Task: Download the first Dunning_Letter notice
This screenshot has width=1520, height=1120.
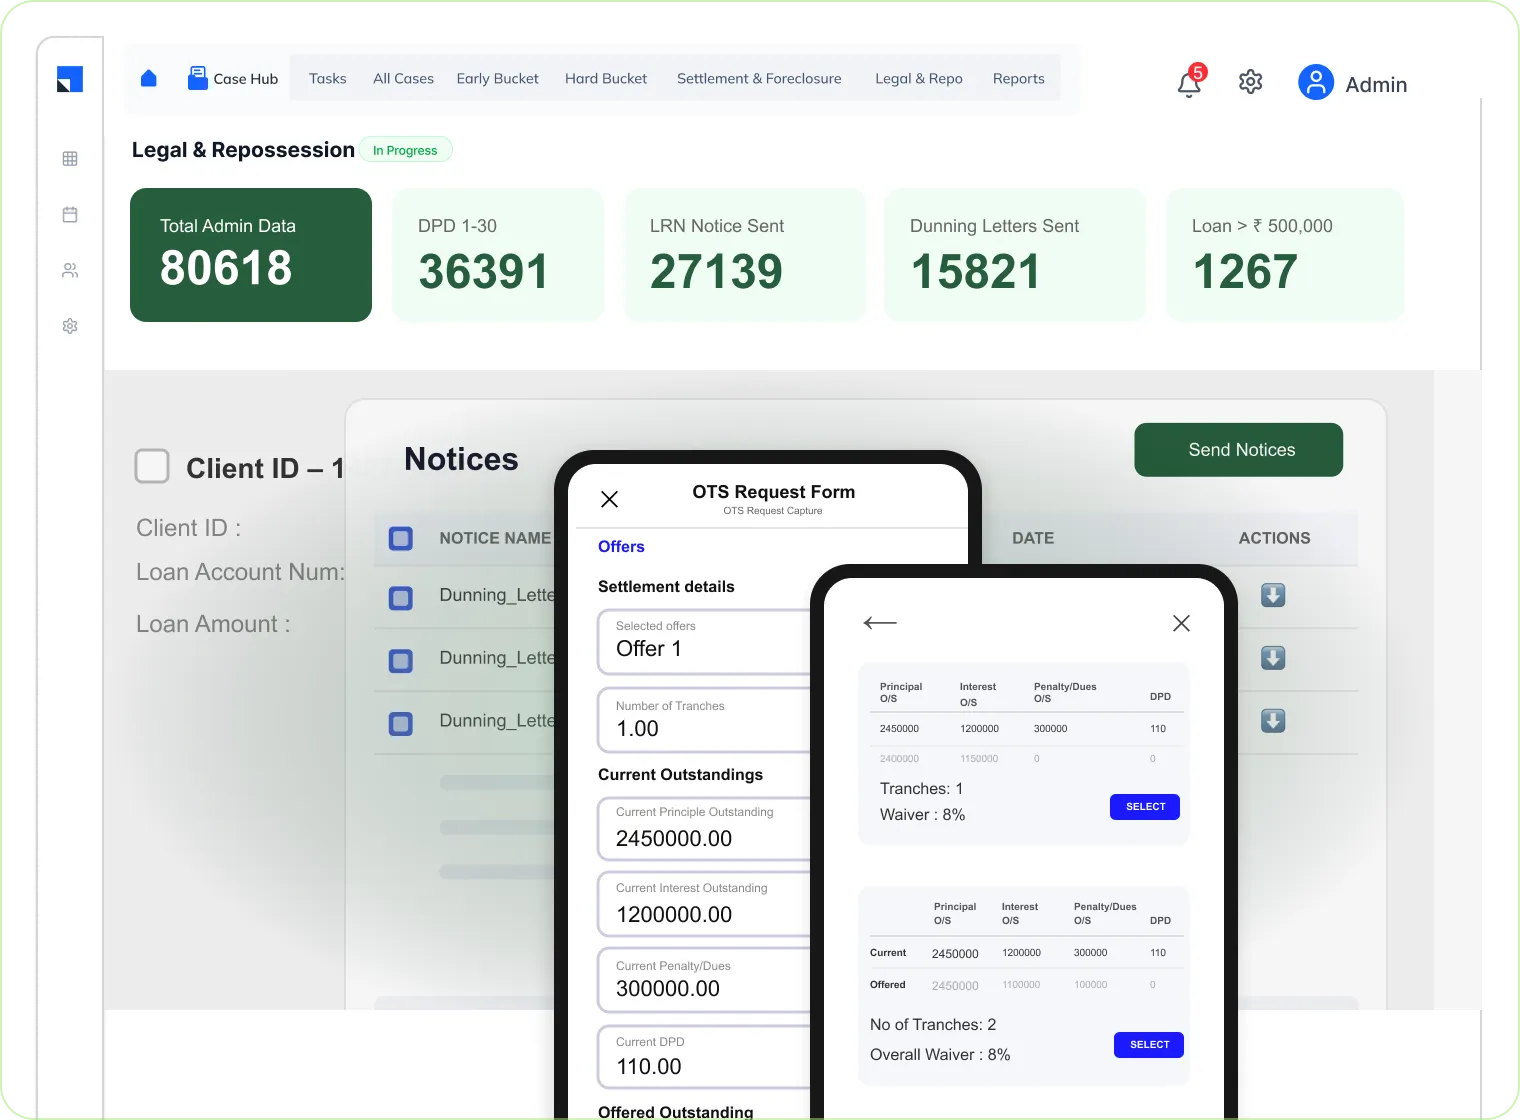Action: pos(1273,595)
